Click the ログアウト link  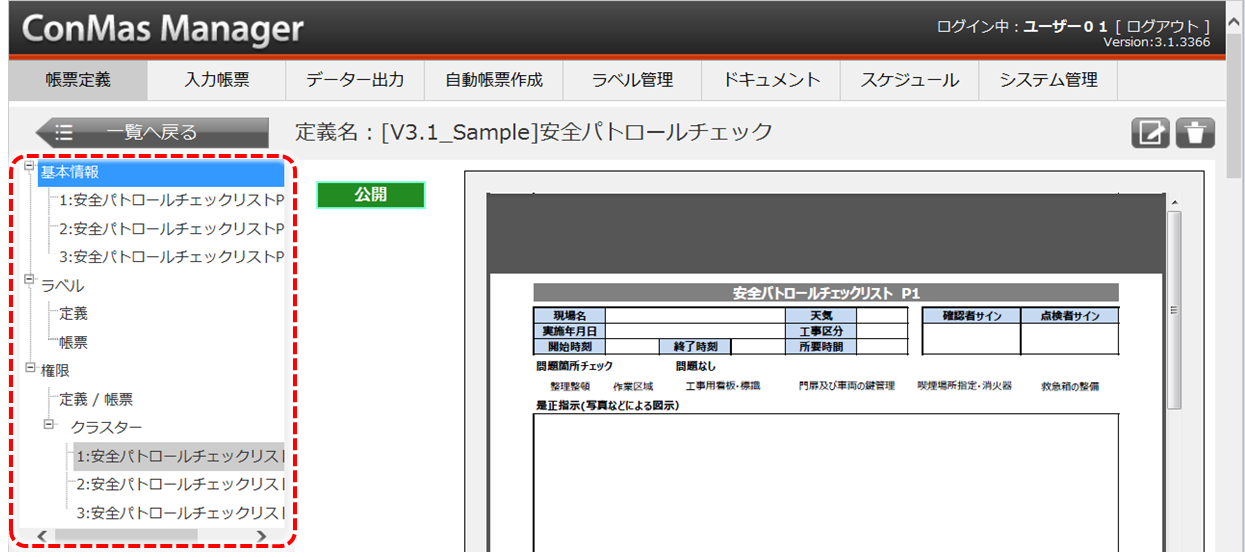(x=1167, y=27)
